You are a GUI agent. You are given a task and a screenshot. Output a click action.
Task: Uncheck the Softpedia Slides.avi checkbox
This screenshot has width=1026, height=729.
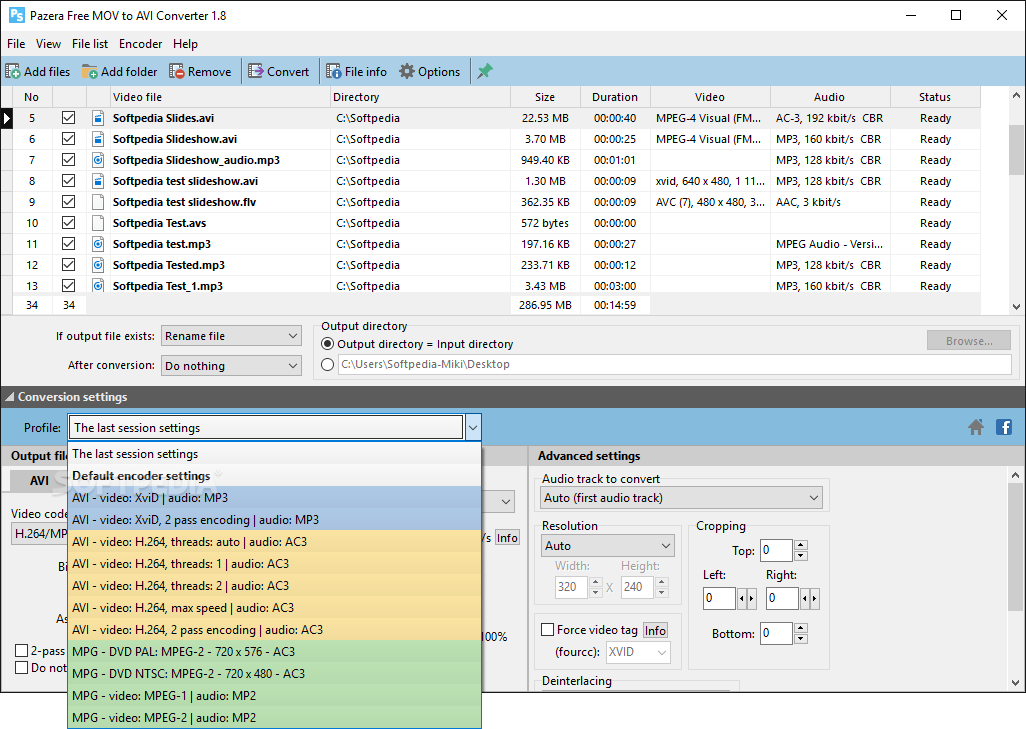[x=68, y=118]
